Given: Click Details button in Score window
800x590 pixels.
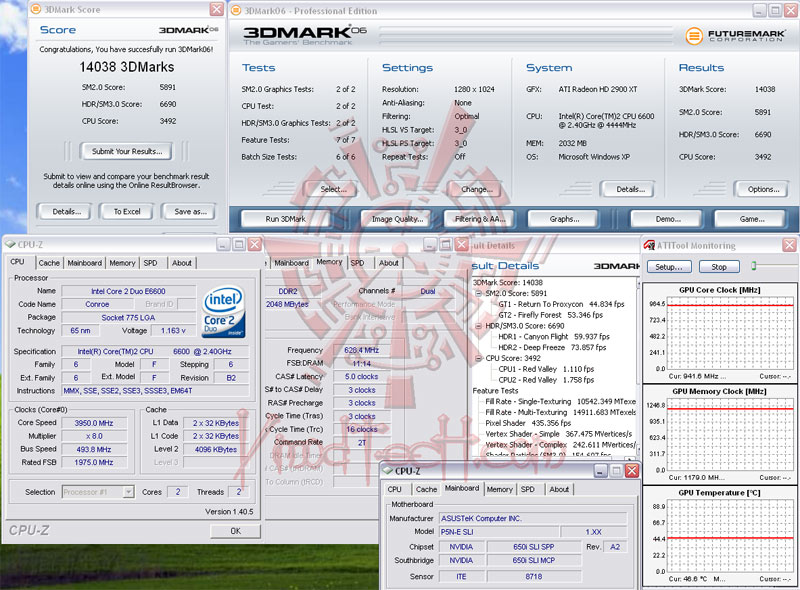Looking at the screenshot, I should click(x=66, y=211).
